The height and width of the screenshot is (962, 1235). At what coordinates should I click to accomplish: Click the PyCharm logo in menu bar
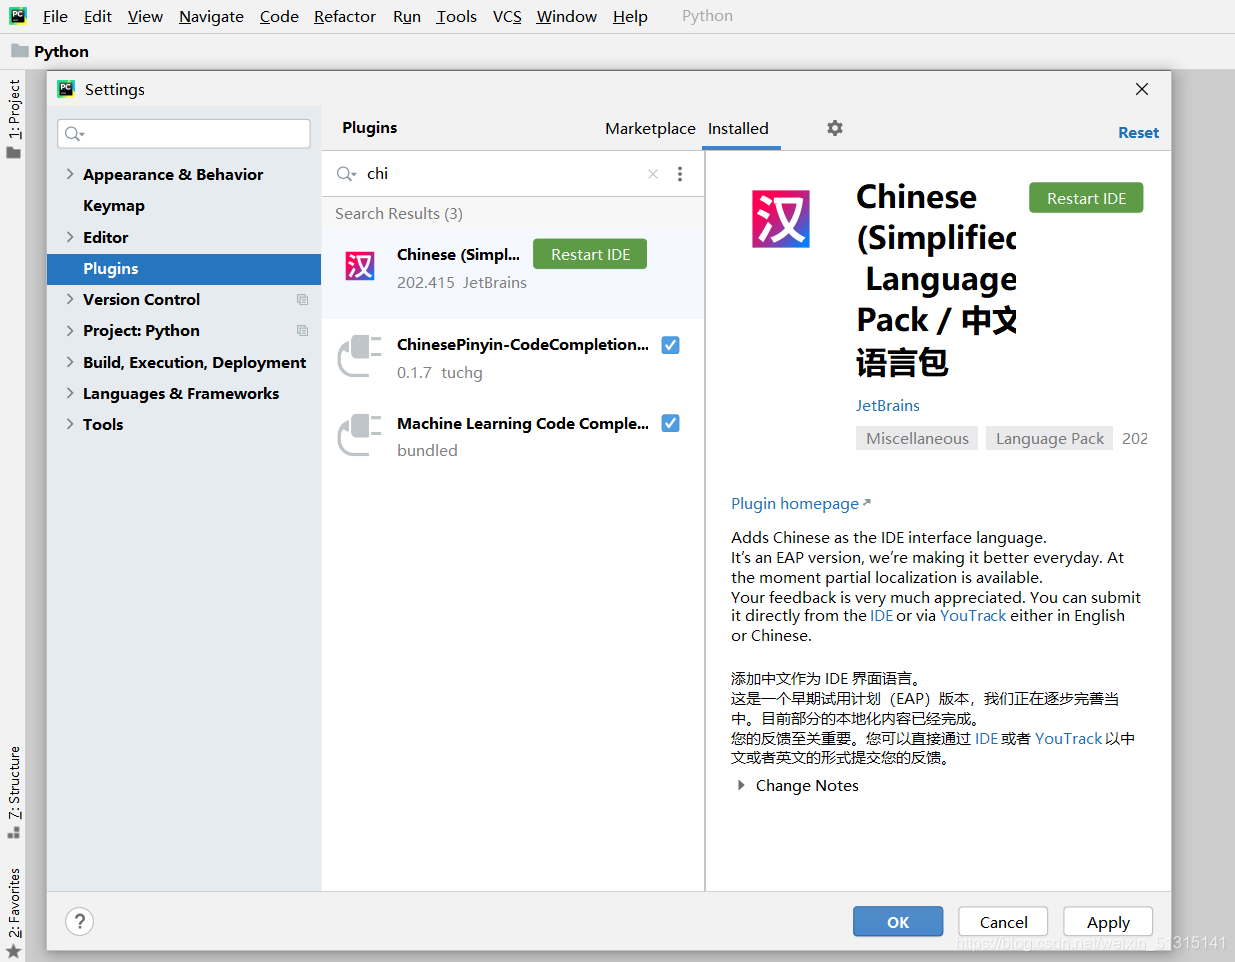18,15
